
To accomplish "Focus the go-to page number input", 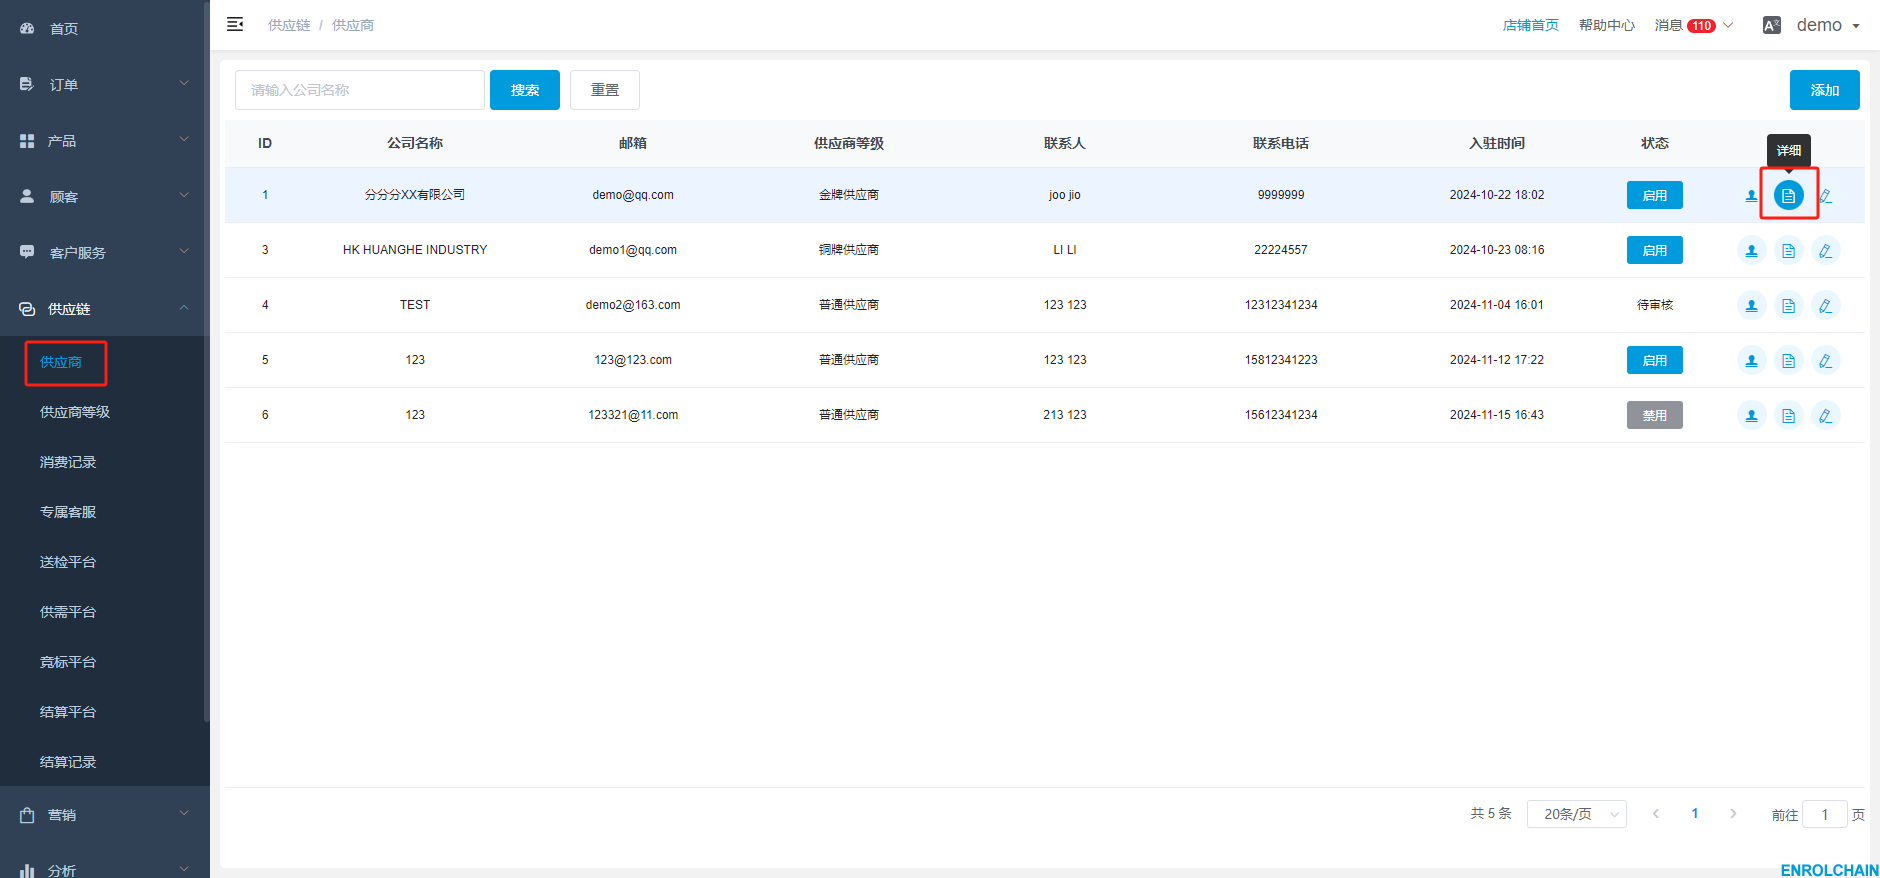I will pos(1825,814).
